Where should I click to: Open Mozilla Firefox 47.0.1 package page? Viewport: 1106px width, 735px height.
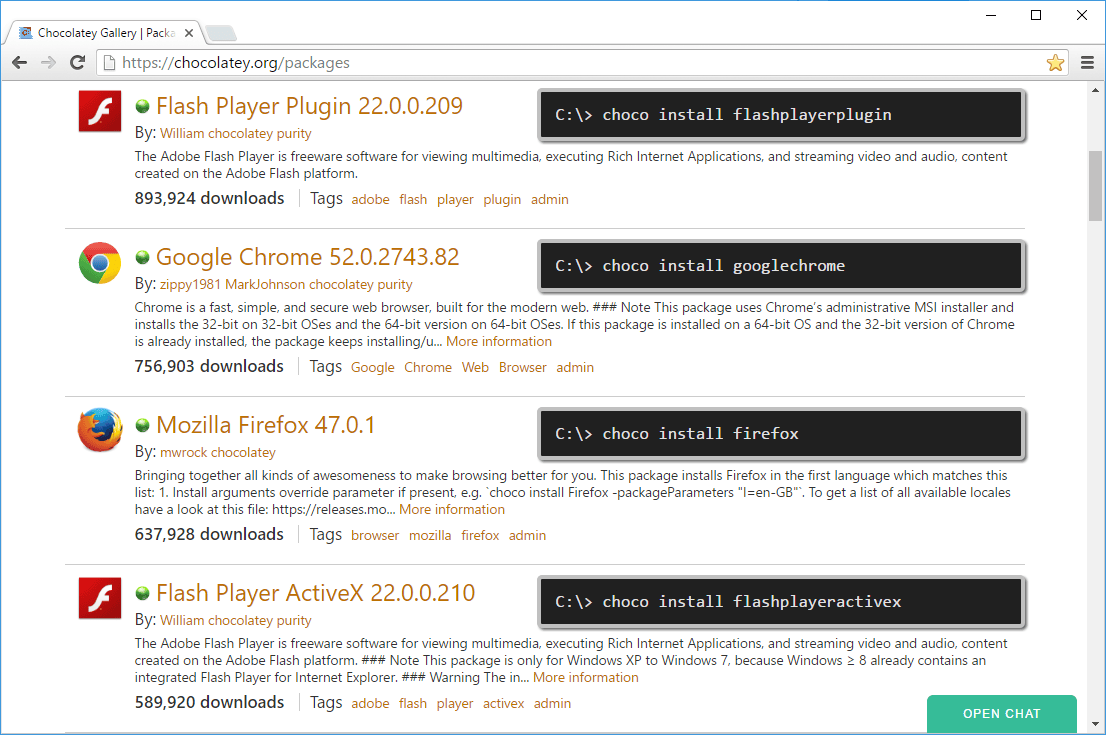pyautogui.click(x=265, y=425)
